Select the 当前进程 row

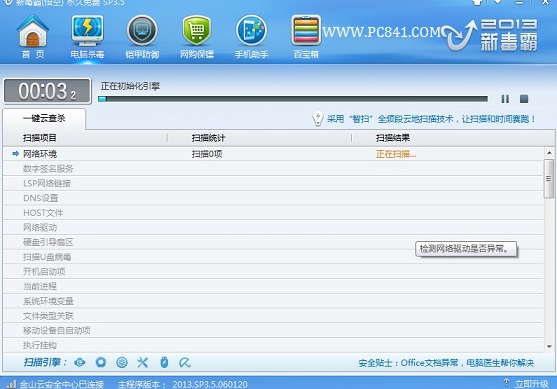coord(273,286)
